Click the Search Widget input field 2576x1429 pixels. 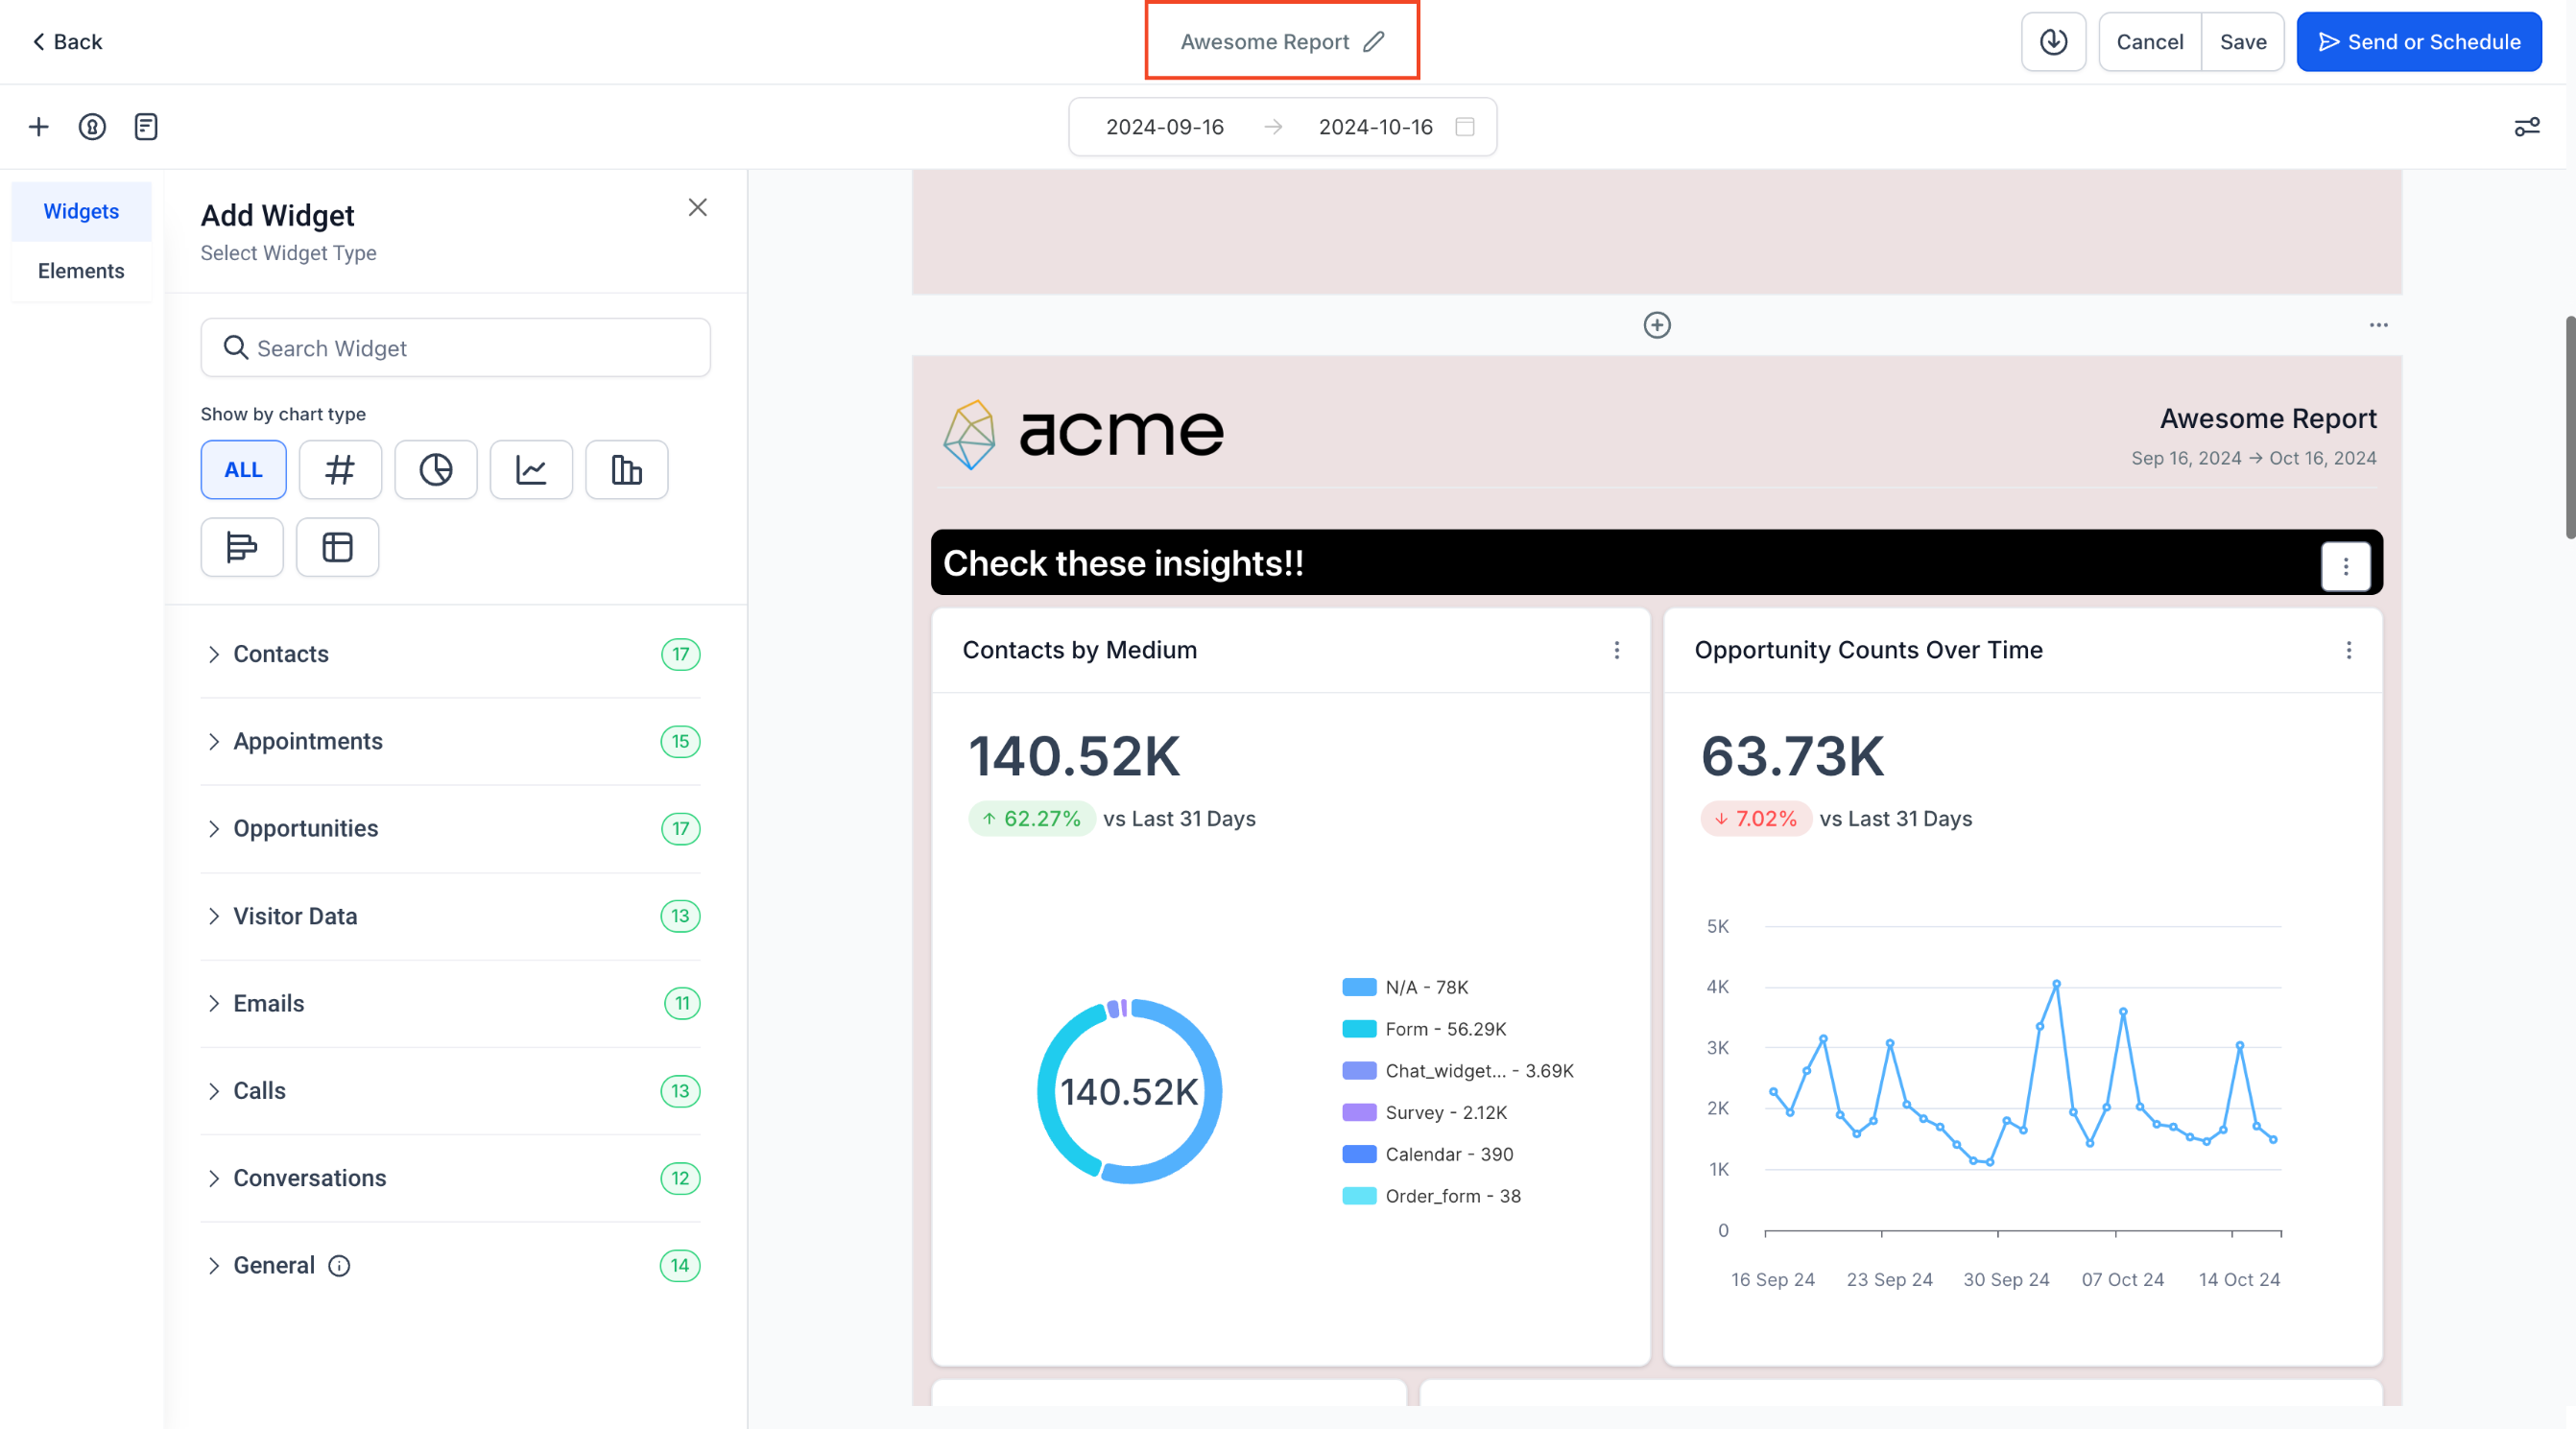[456, 348]
